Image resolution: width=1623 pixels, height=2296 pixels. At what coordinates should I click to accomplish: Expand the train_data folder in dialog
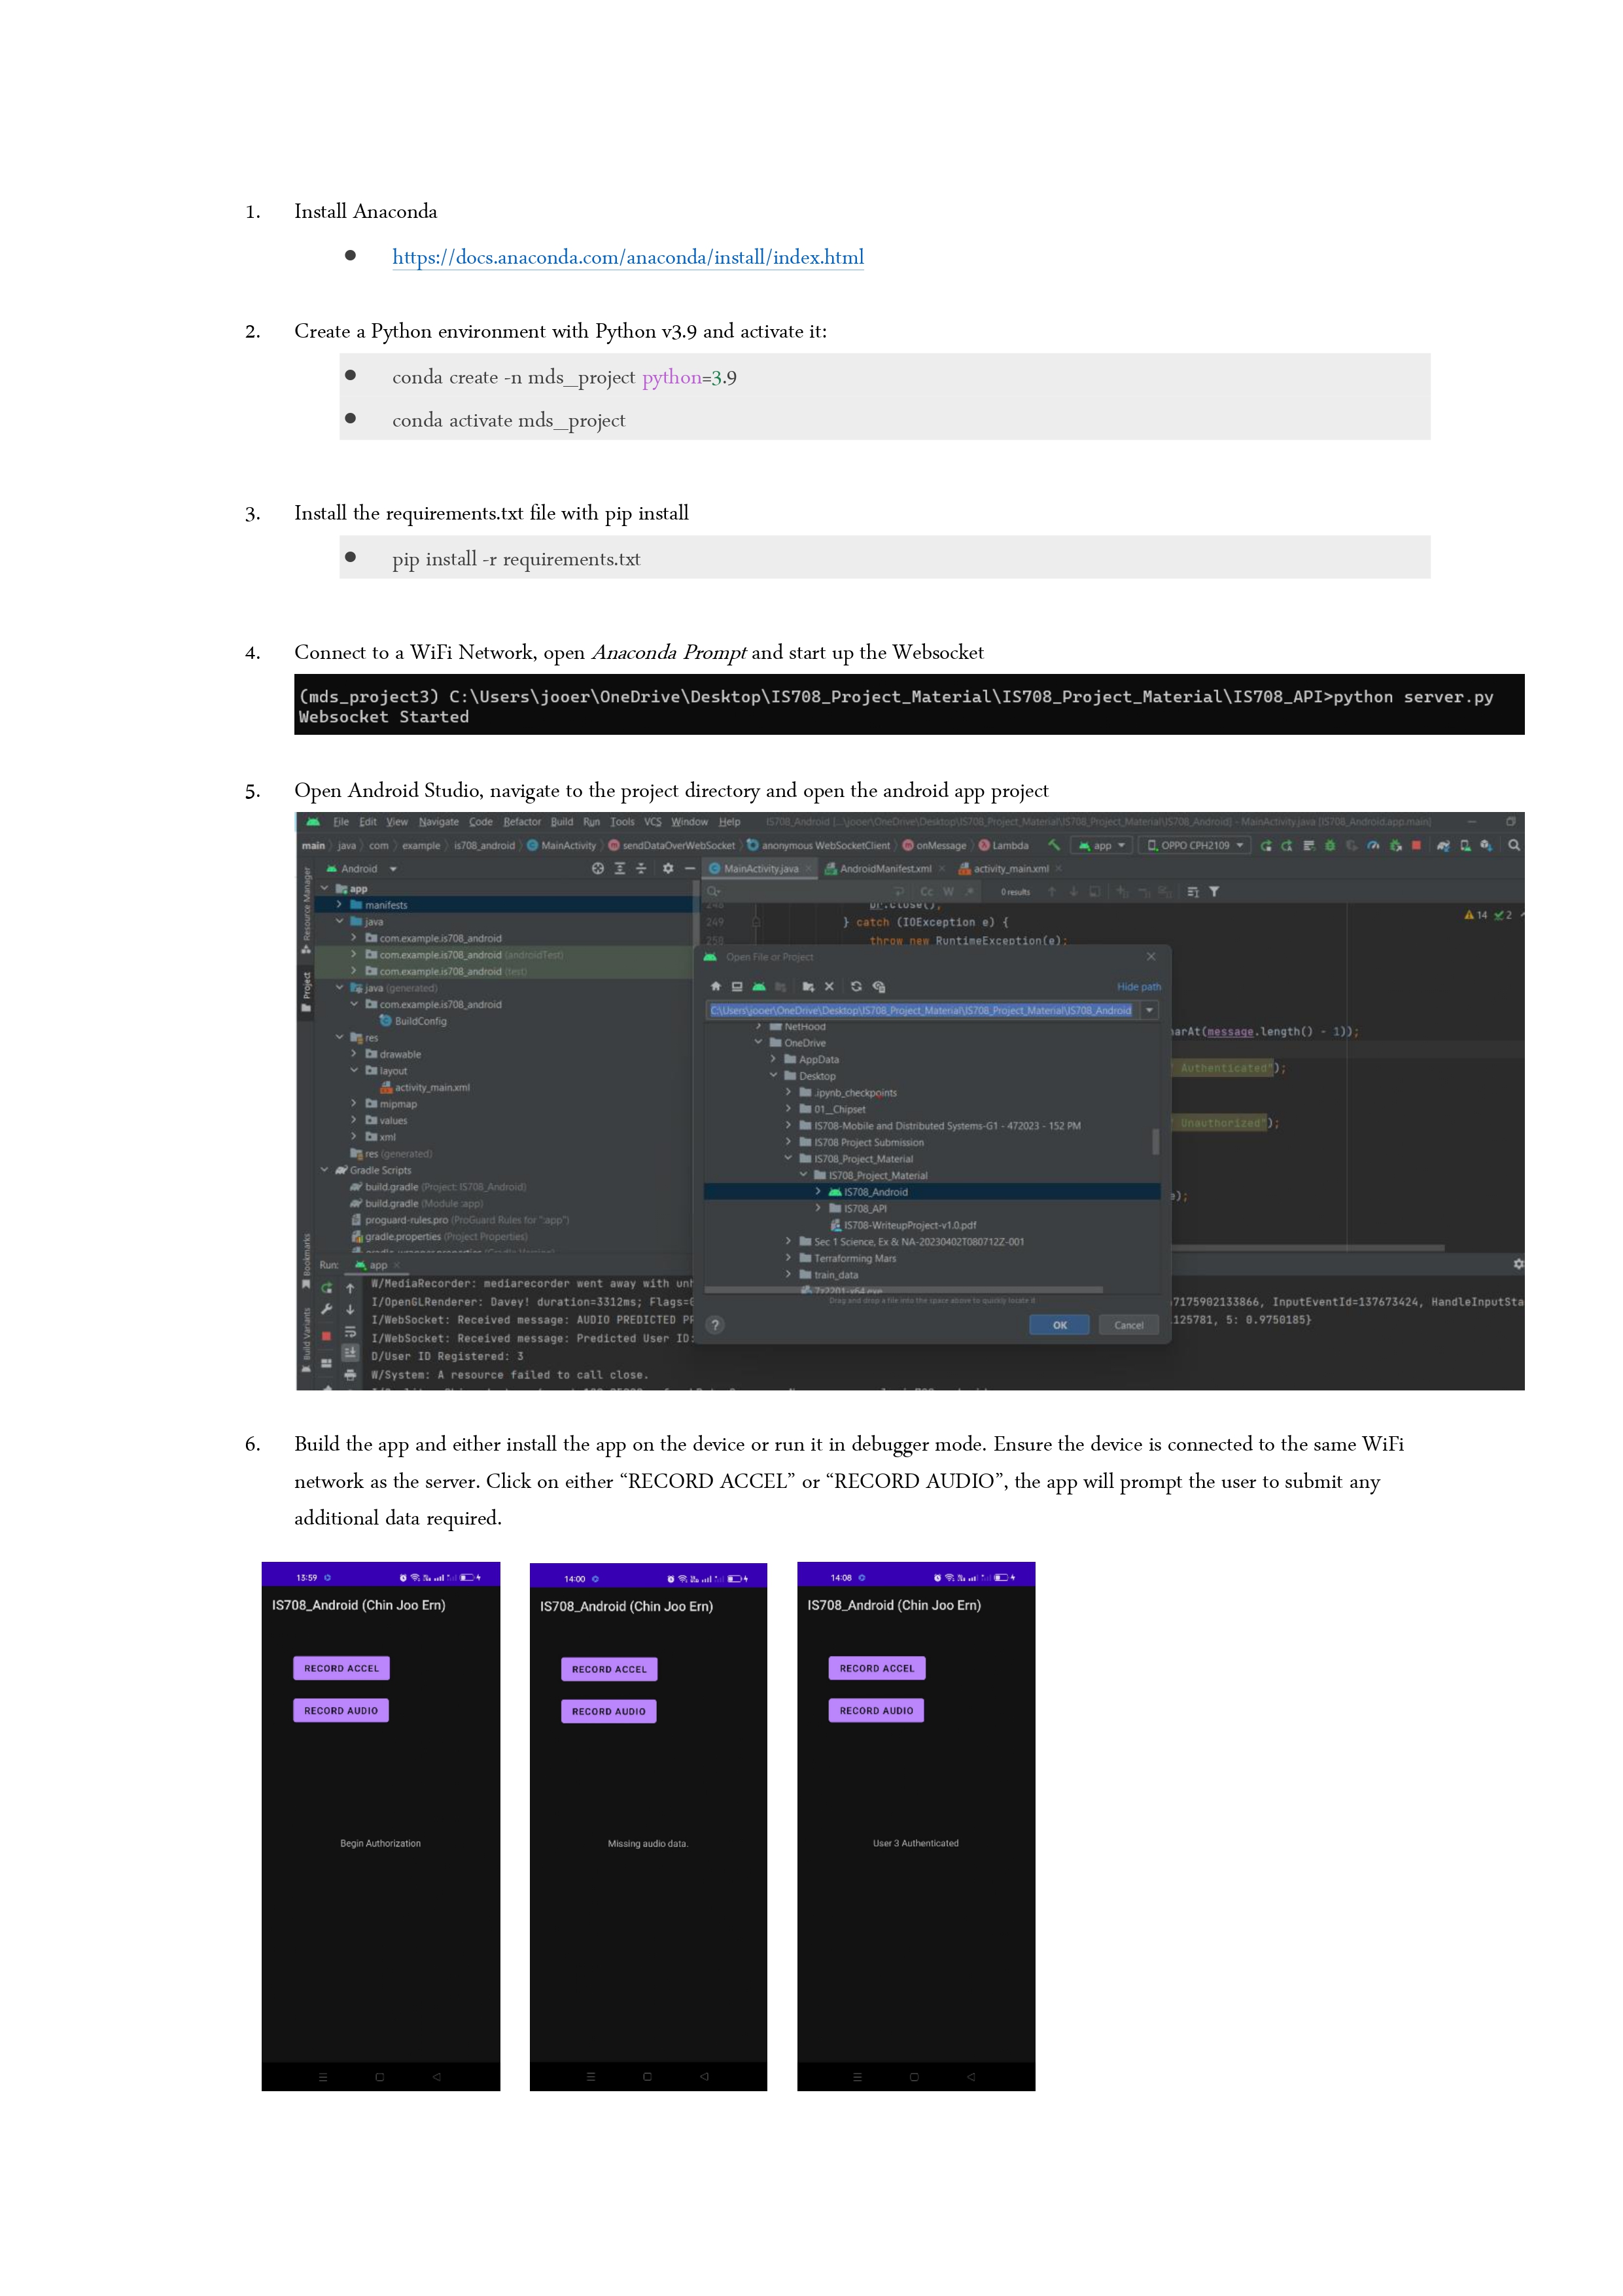[788, 1275]
